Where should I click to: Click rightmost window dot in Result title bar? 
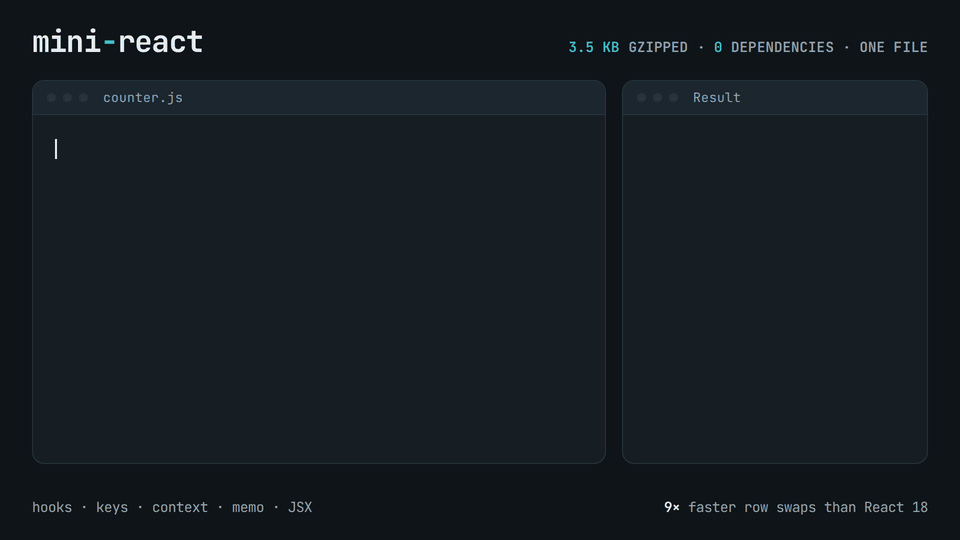click(x=673, y=98)
